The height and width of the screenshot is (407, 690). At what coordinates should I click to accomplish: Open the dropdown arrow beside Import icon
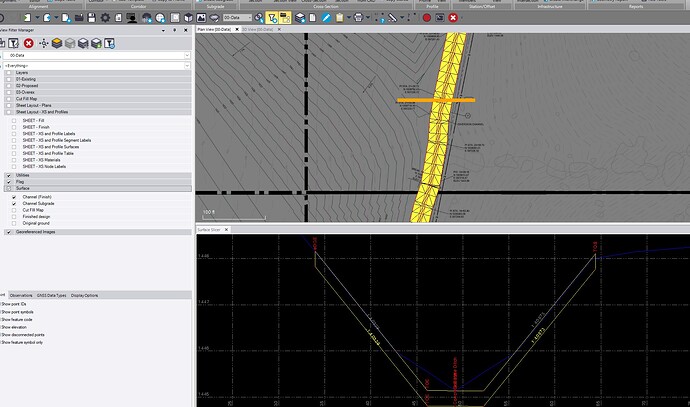37,18
